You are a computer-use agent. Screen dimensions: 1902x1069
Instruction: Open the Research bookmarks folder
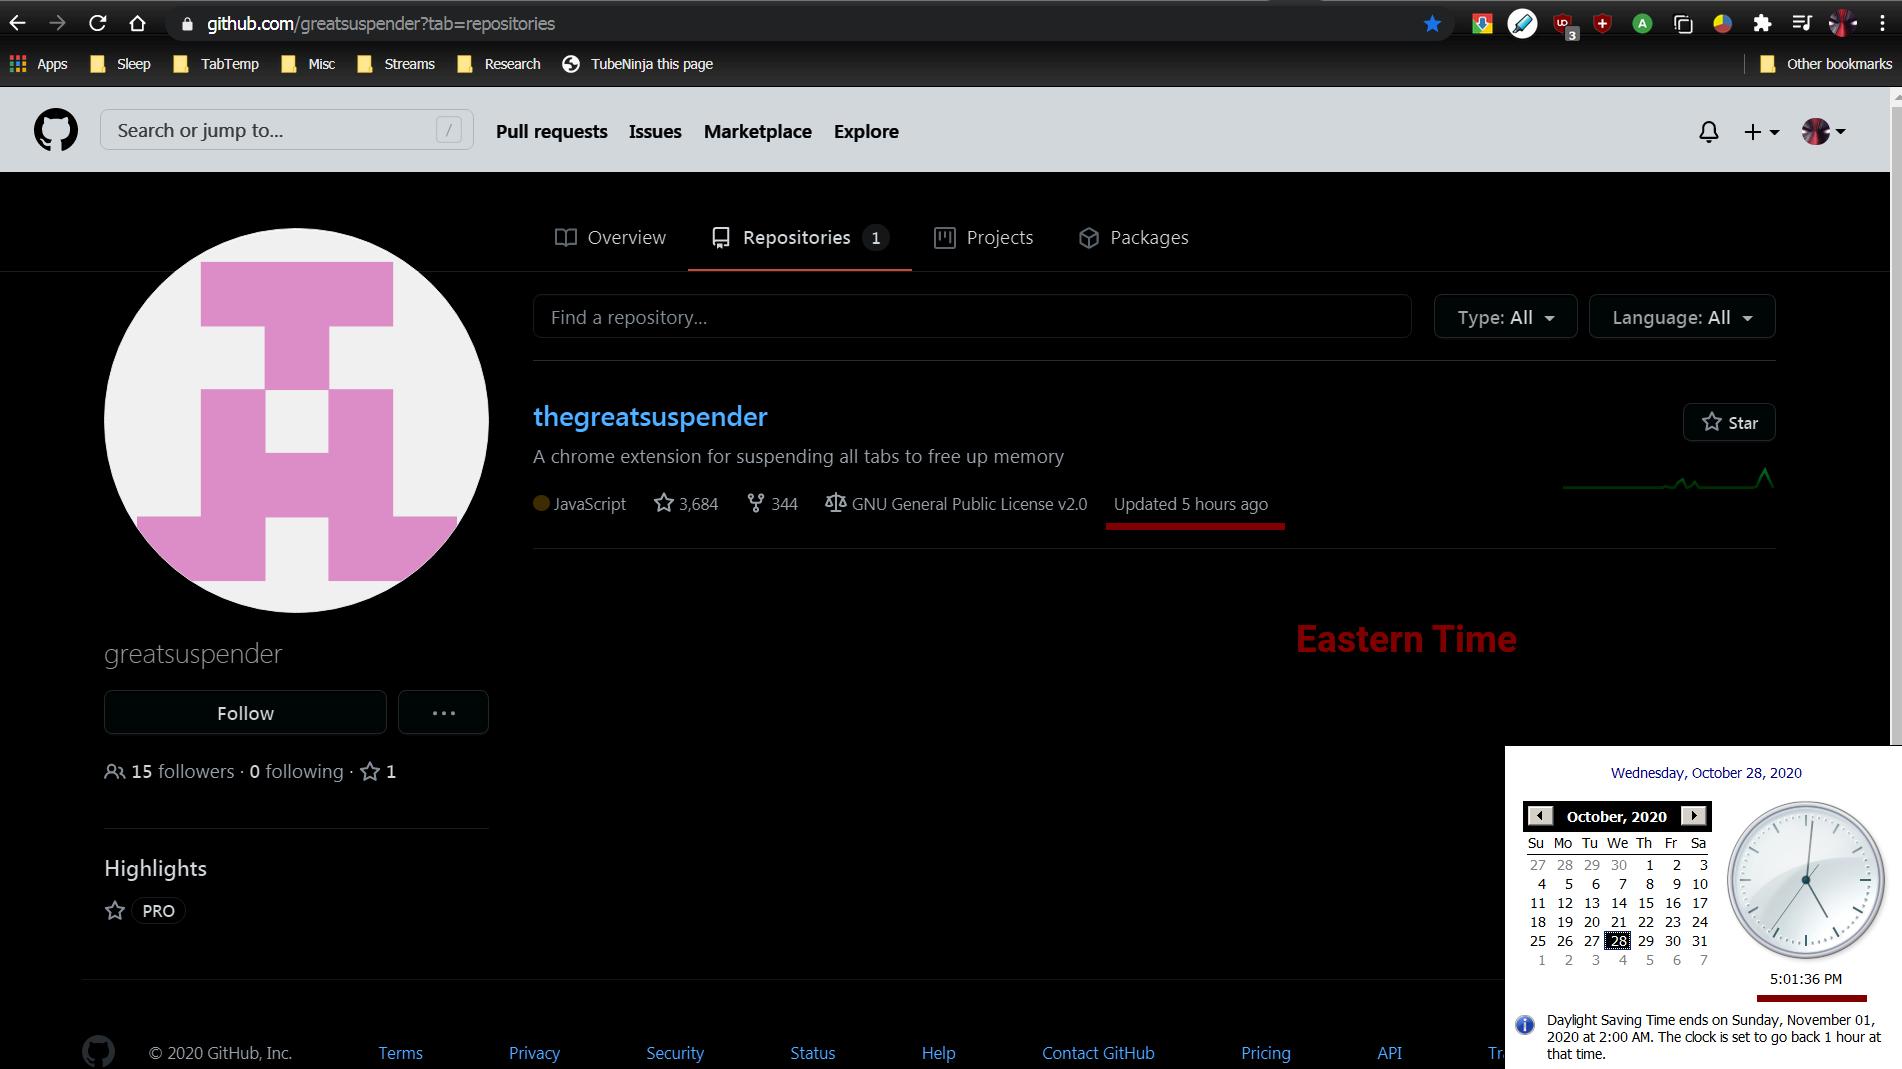(498, 64)
